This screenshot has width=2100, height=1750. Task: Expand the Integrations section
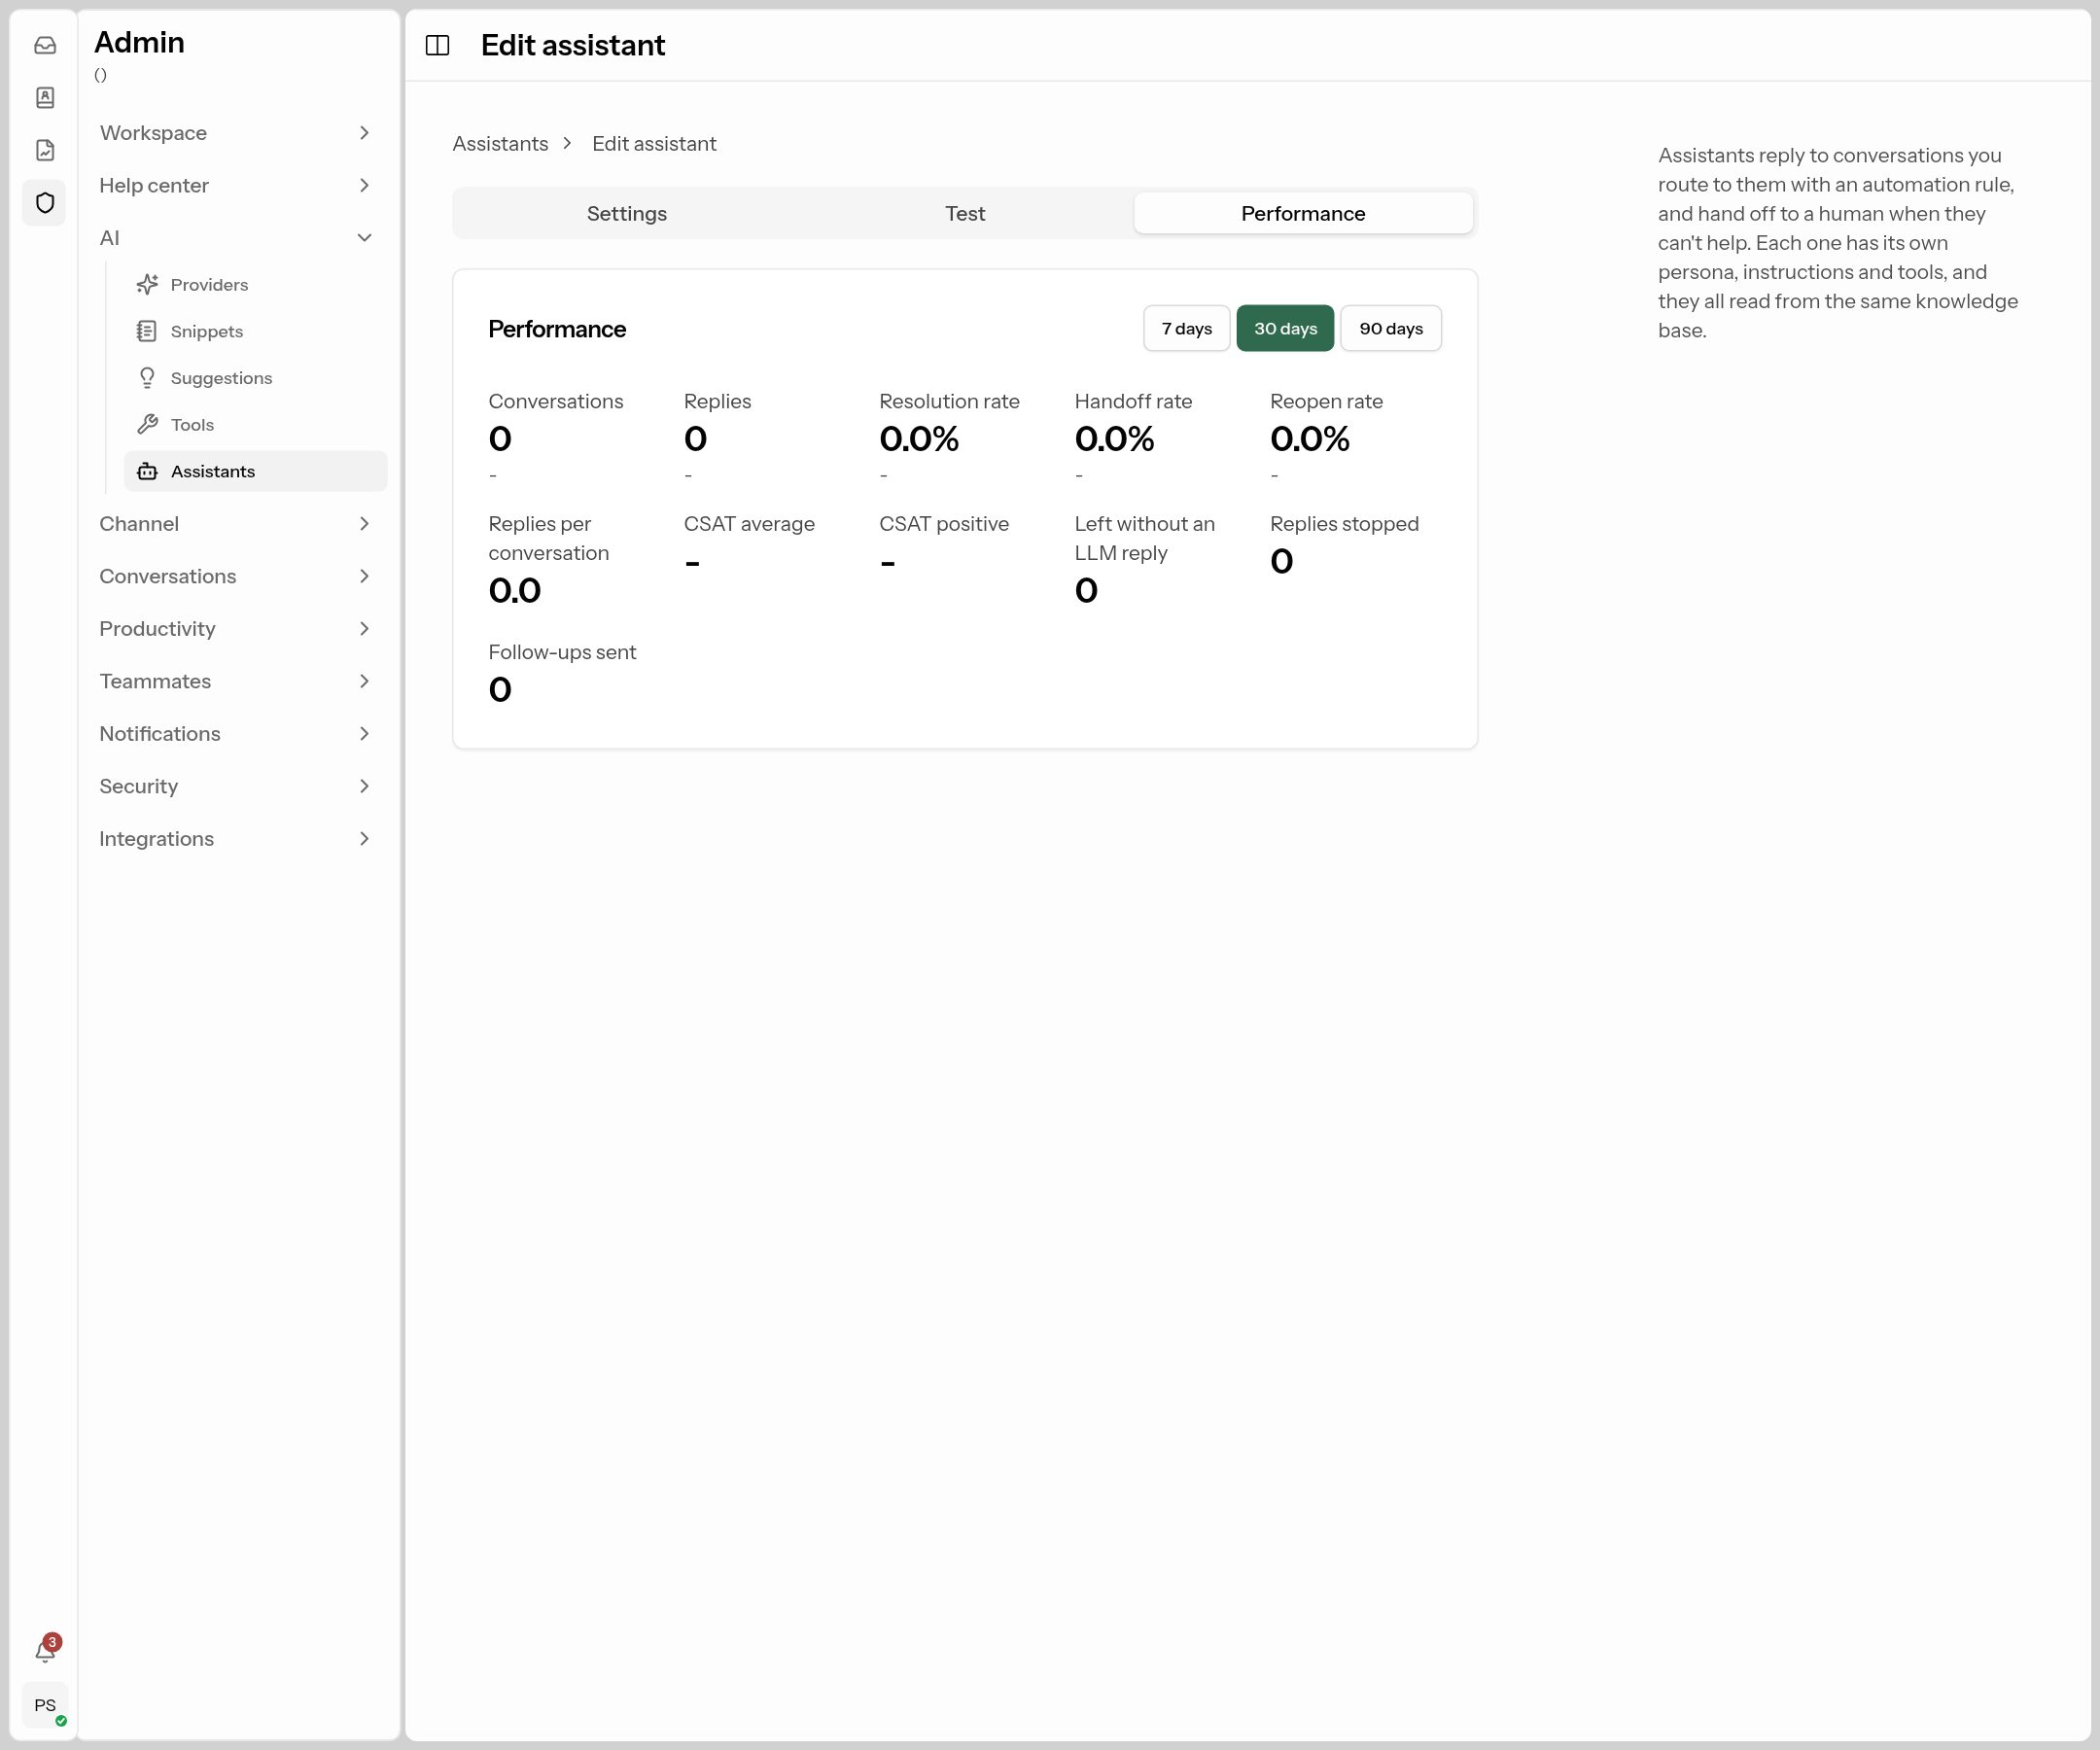pyautogui.click(x=238, y=839)
